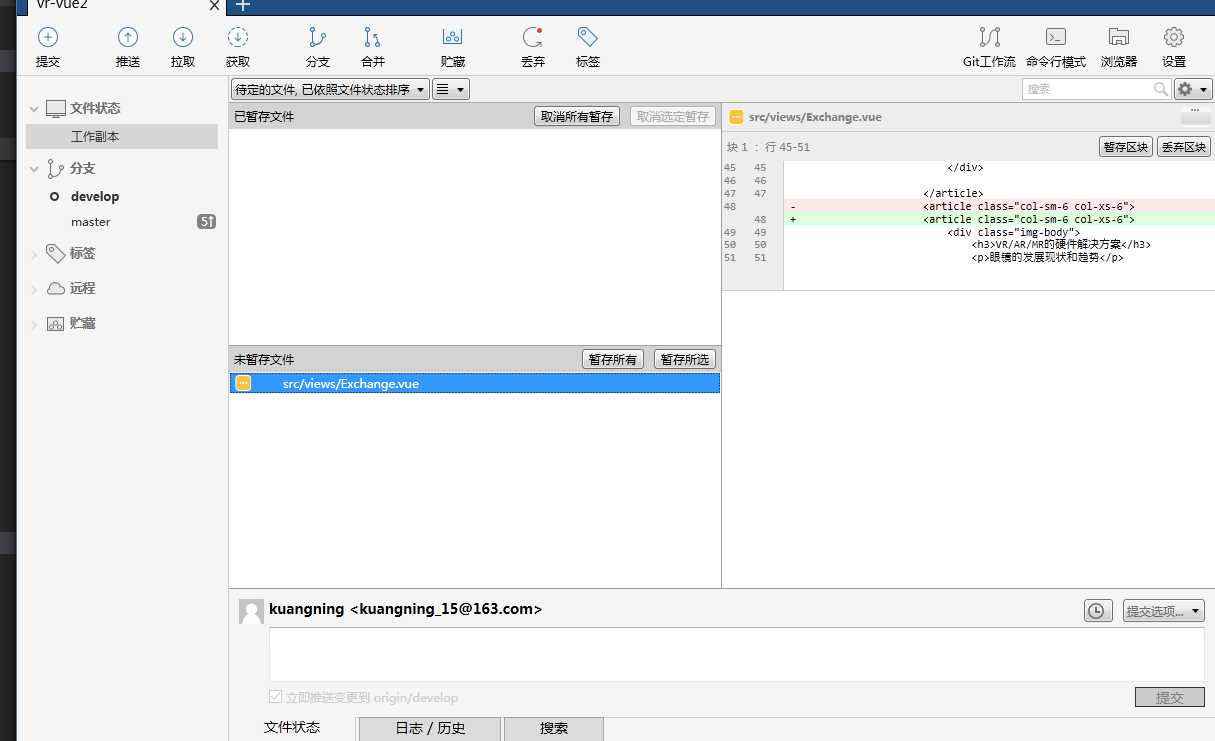The height and width of the screenshot is (741, 1215).
Task: Click the user avatar thumbnail
Action: [x=251, y=611]
